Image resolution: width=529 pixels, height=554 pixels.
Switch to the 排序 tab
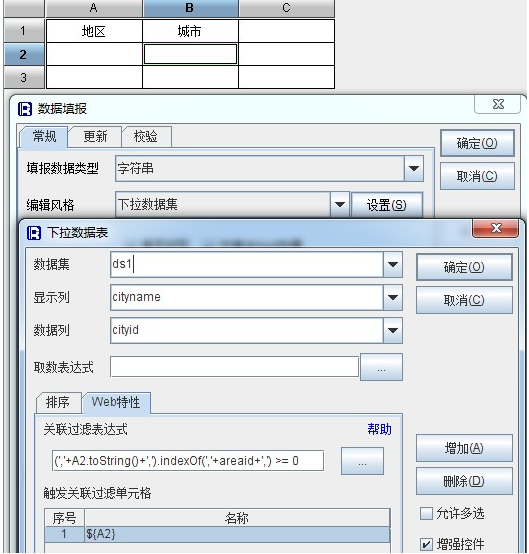click(58, 402)
